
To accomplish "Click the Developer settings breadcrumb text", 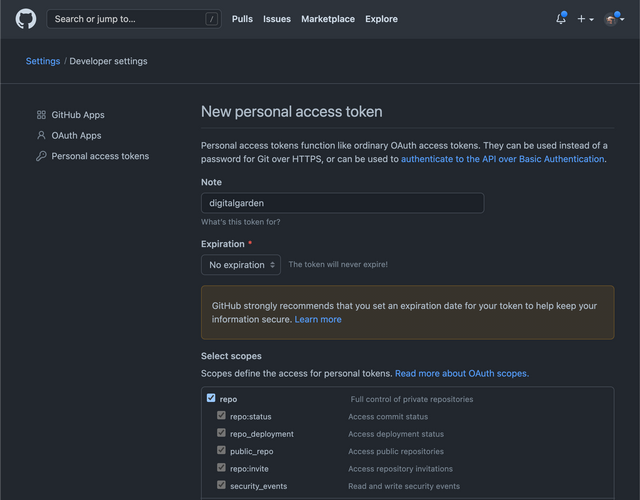I will pyautogui.click(x=108, y=61).
